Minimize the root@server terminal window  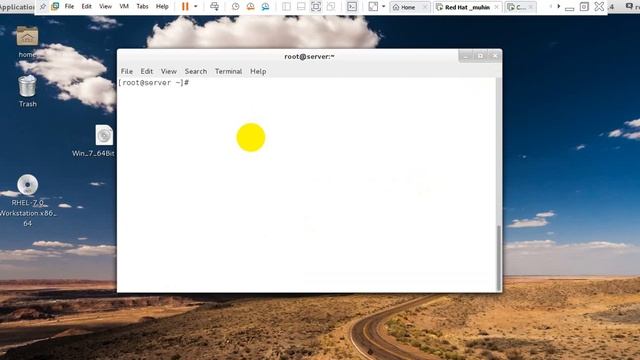pos(466,56)
